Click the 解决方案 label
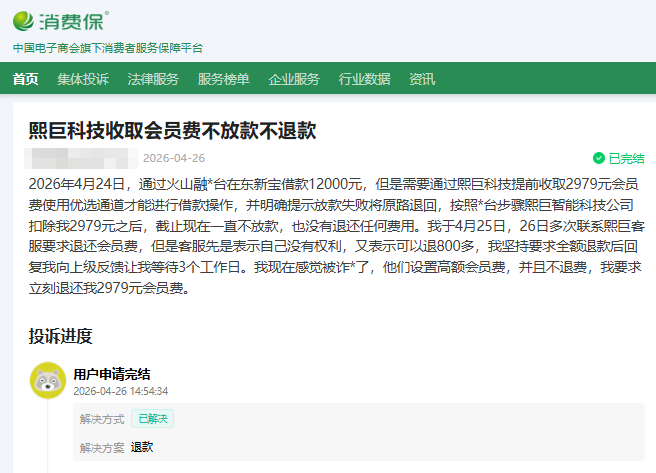This screenshot has height=473, width=656. [x=102, y=447]
